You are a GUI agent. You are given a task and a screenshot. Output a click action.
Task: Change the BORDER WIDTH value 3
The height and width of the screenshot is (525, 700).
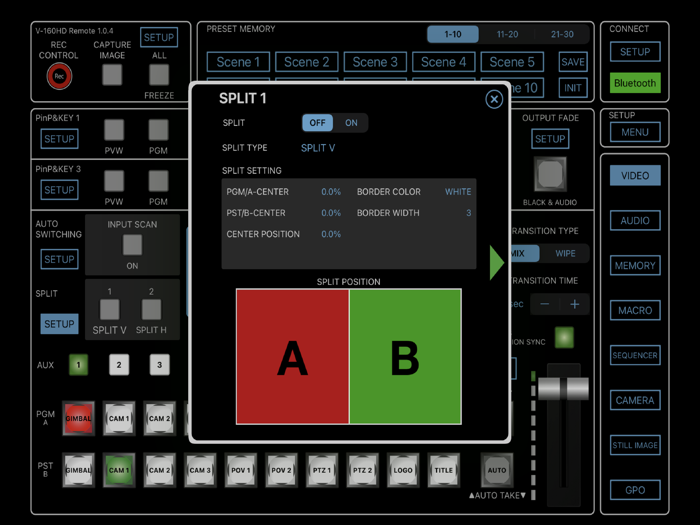coord(468,213)
